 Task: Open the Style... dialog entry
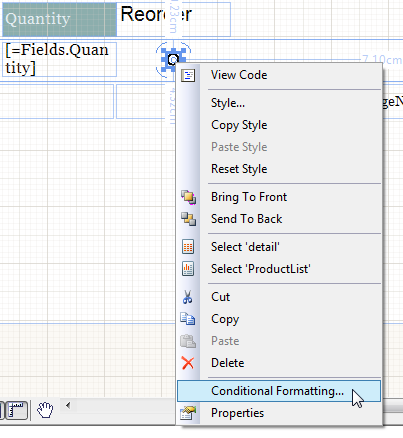coord(279,103)
